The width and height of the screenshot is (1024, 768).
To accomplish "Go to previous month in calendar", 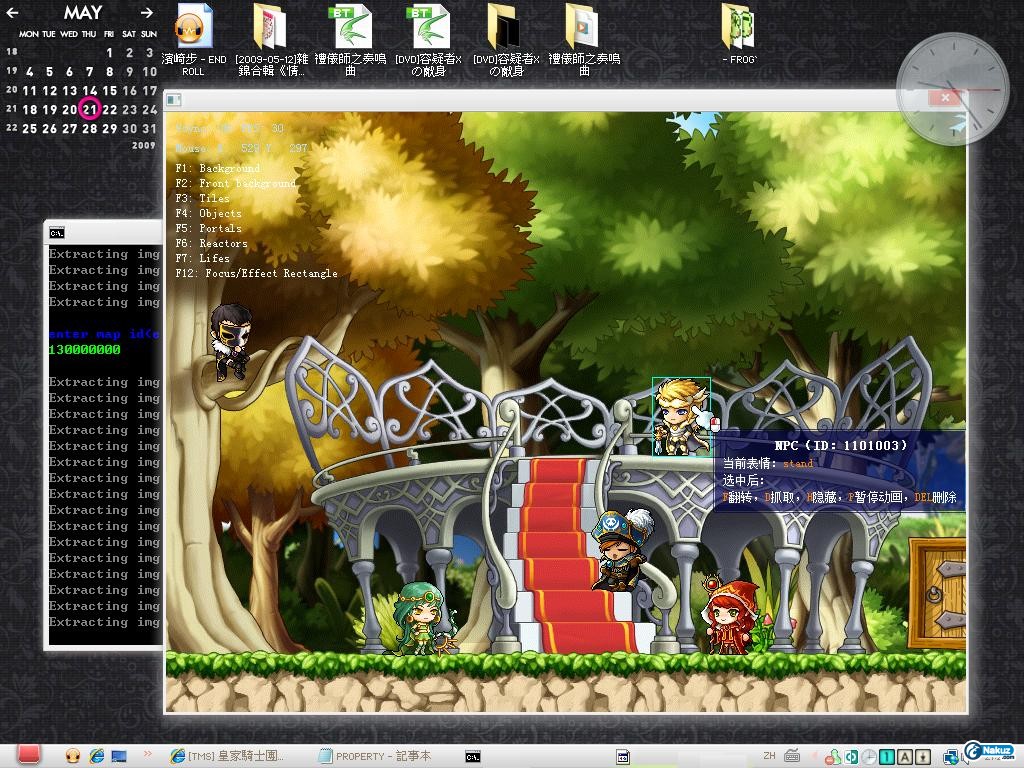I will click(13, 13).
